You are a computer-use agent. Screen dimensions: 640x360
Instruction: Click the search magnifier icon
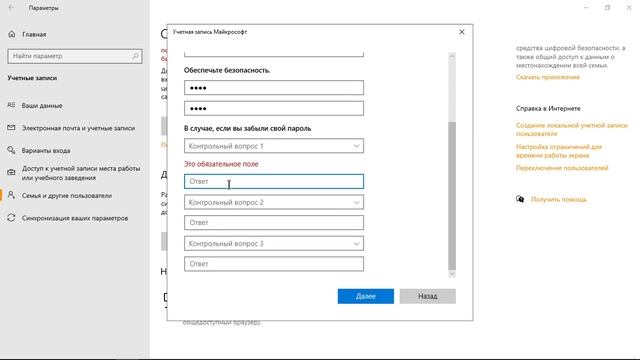click(x=136, y=56)
